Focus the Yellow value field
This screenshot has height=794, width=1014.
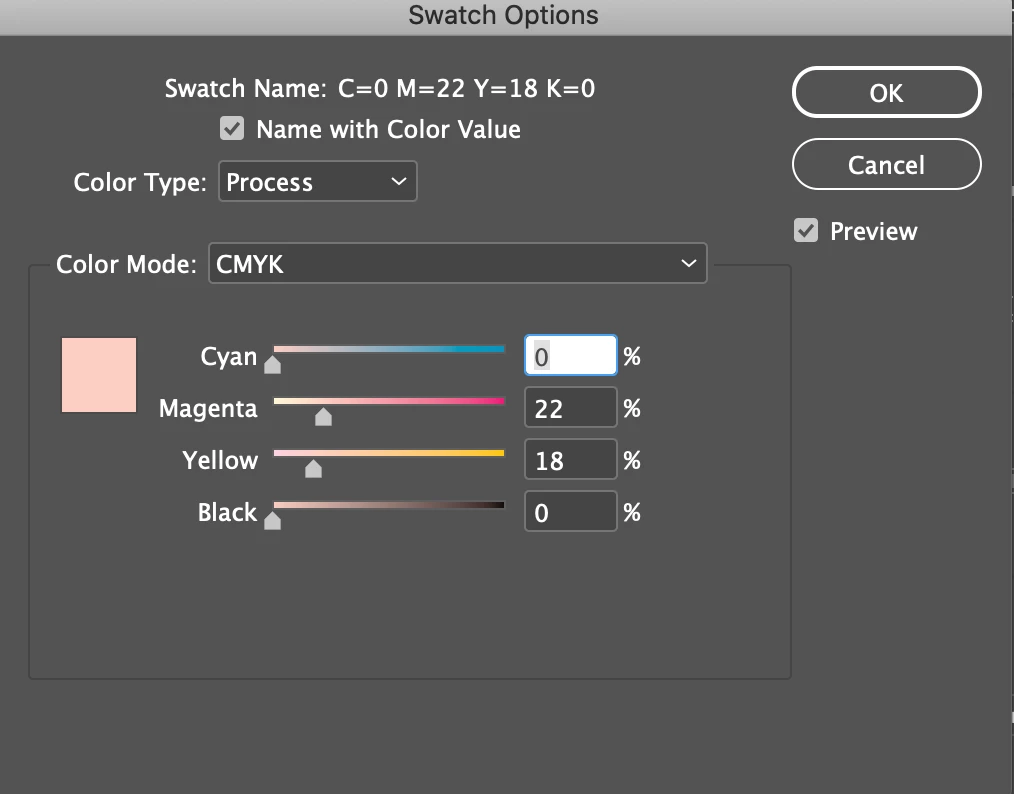[570, 460]
